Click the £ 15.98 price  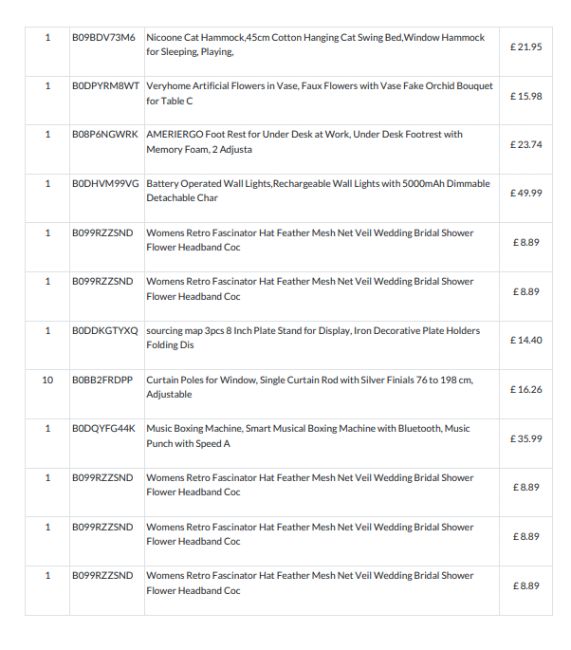click(526, 96)
